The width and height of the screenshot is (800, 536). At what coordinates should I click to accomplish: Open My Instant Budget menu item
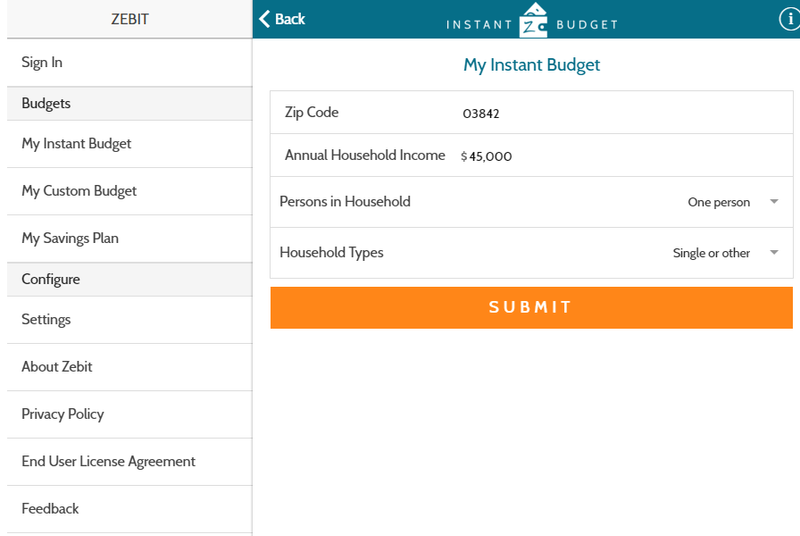130,144
